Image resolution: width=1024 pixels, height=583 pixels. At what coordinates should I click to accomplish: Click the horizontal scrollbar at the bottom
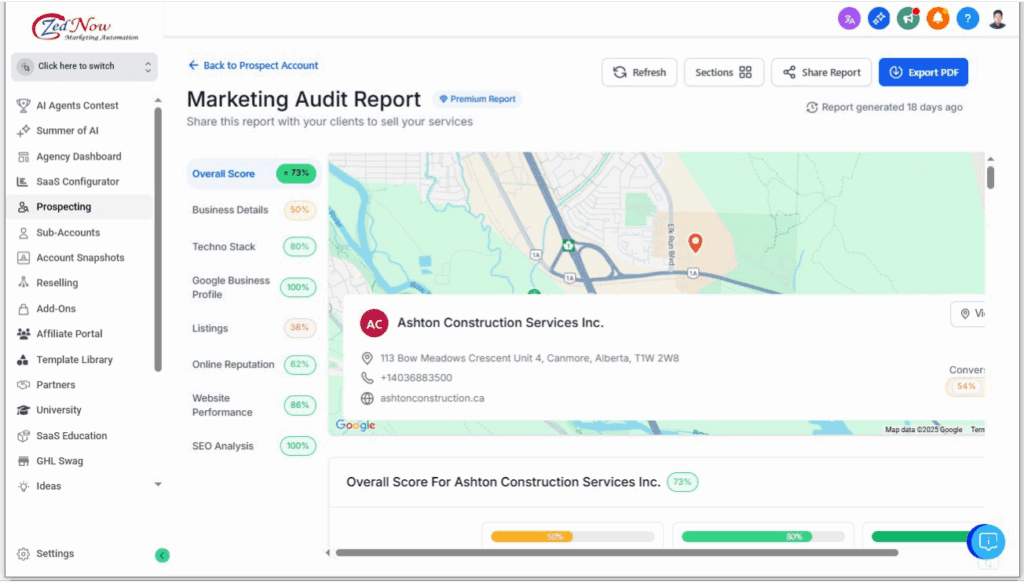pyautogui.click(x=616, y=553)
